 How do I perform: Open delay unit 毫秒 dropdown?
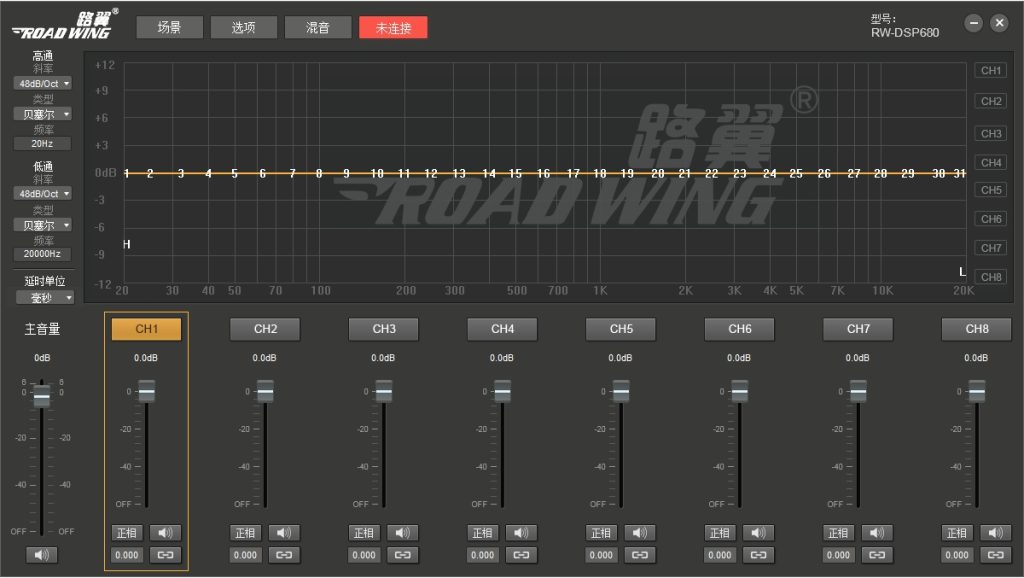coord(45,298)
